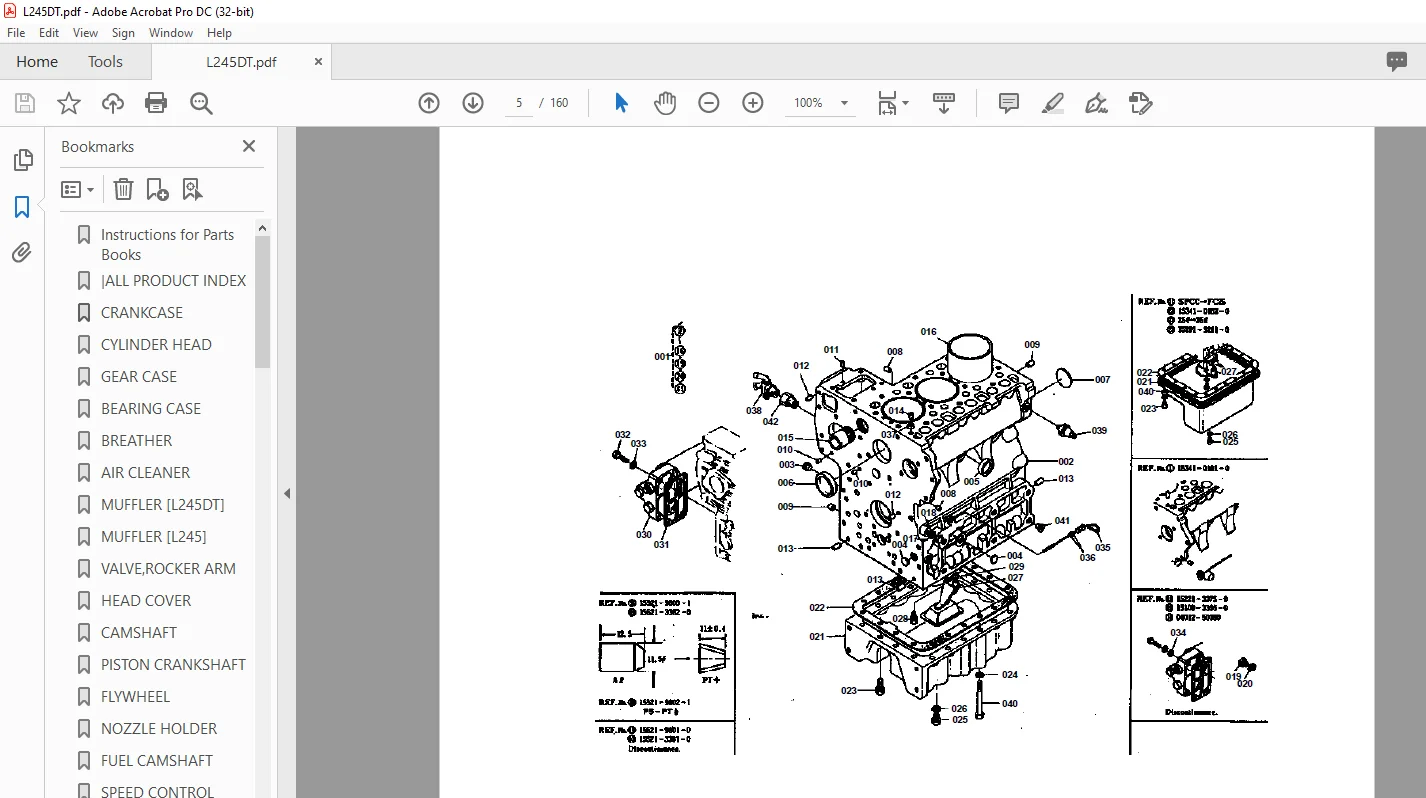Open the bookmarks options menu dropdown
This screenshot has width=1426, height=798.
point(77,189)
